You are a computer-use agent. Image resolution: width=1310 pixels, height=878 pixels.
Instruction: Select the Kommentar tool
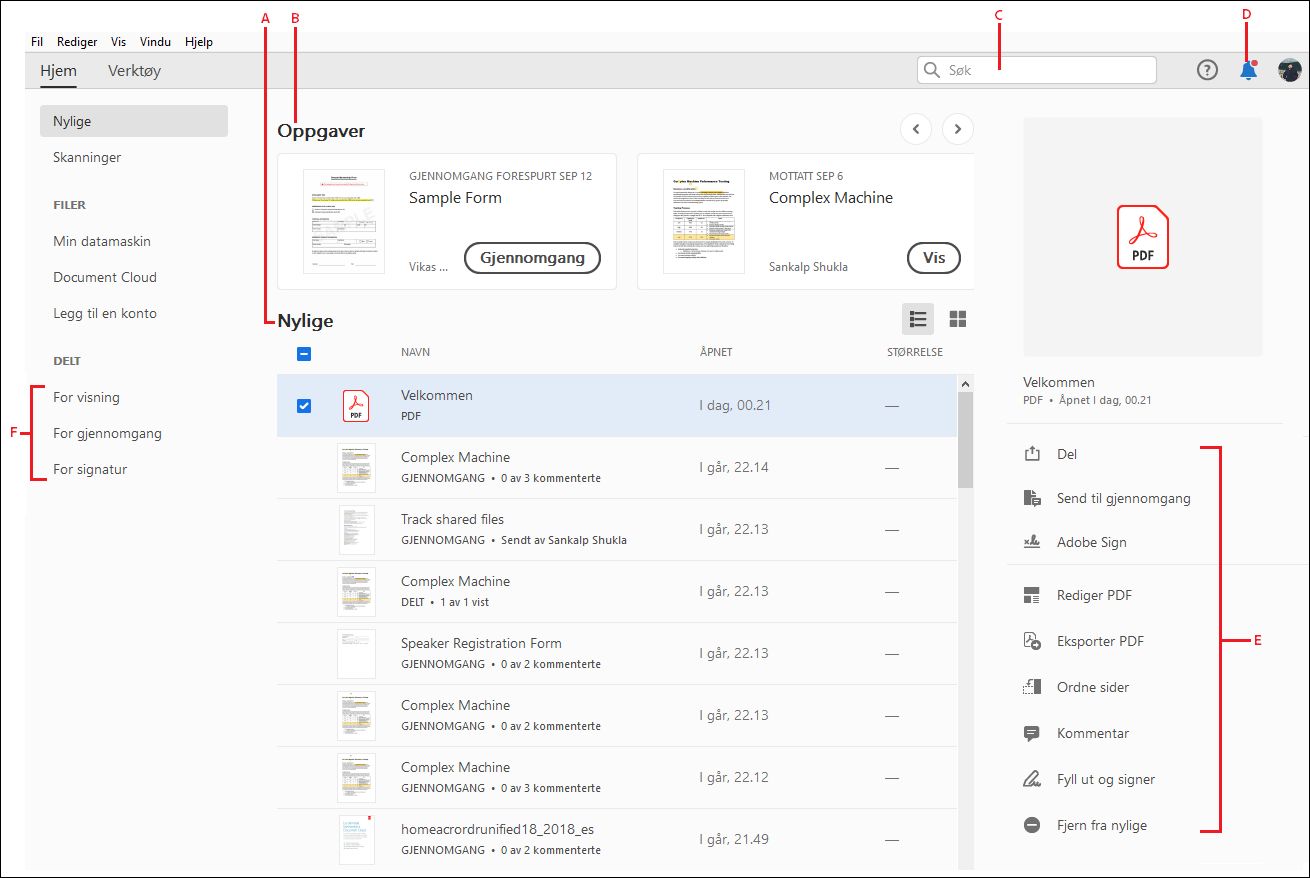pos(1092,733)
